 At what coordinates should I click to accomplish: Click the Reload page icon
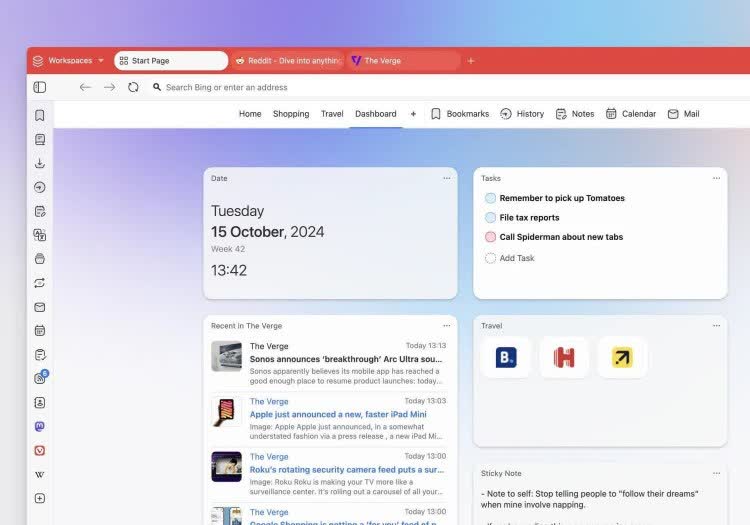click(x=133, y=87)
